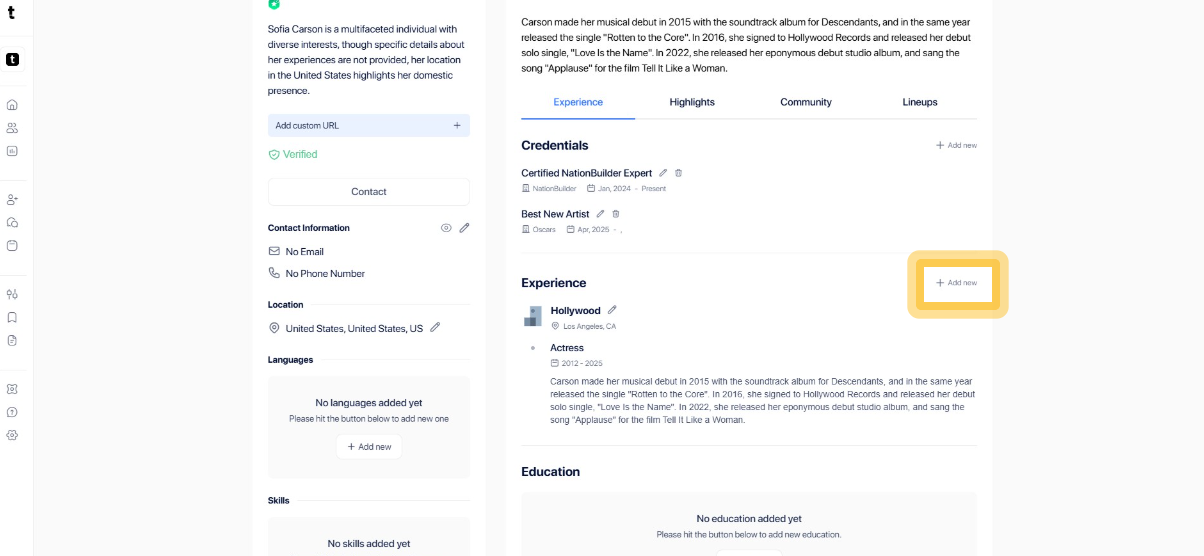
Task: Open the Lineups tab
Action: coord(920,102)
